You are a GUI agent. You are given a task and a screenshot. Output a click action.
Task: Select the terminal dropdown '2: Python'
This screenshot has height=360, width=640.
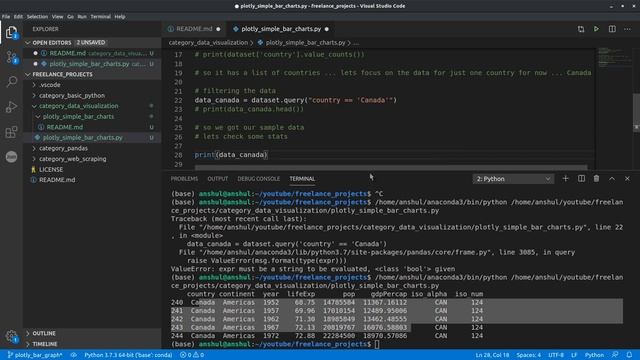pyautogui.click(x=513, y=179)
